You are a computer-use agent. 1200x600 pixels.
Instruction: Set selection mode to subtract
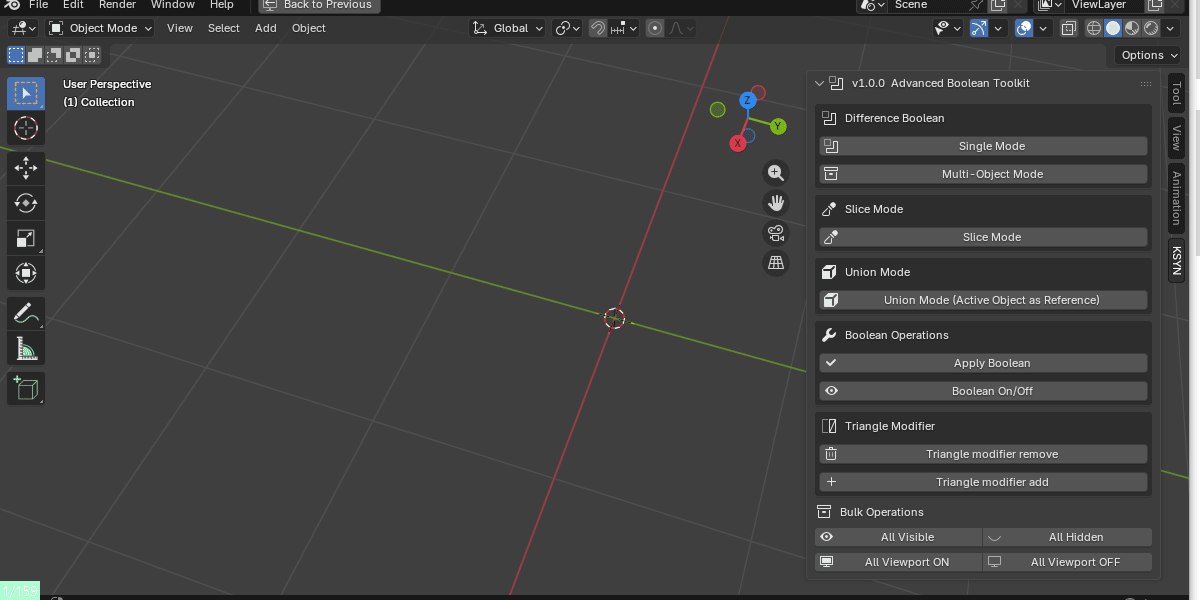click(52, 55)
